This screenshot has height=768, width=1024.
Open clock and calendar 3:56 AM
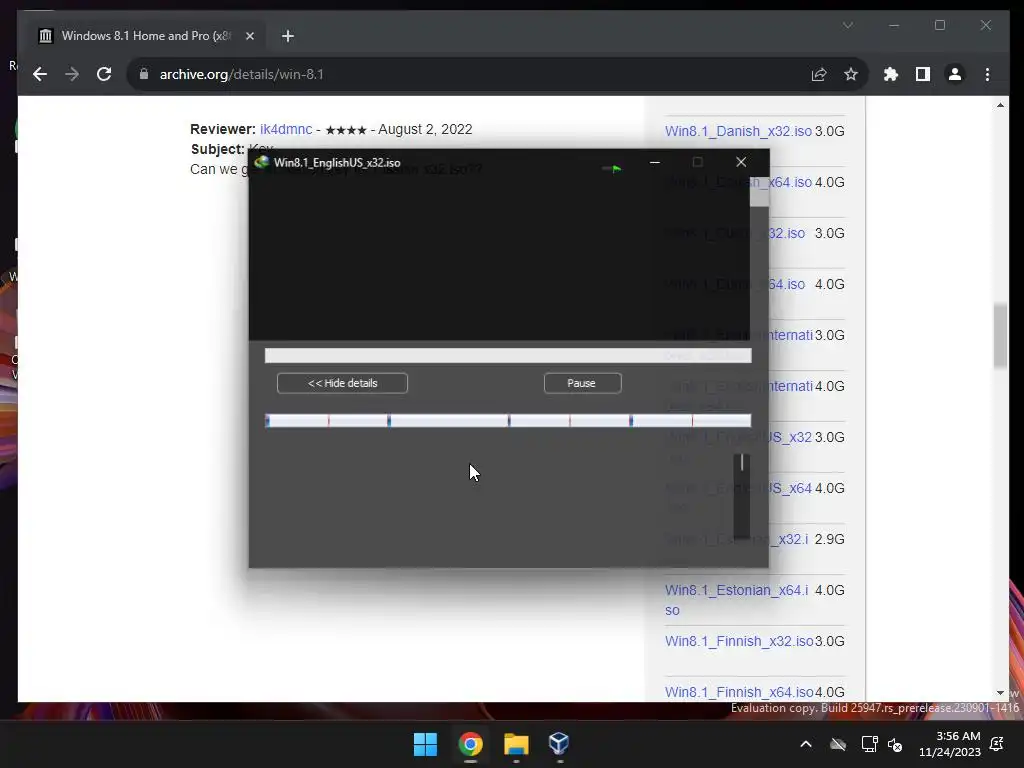pyautogui.click(x=950, y=744)
